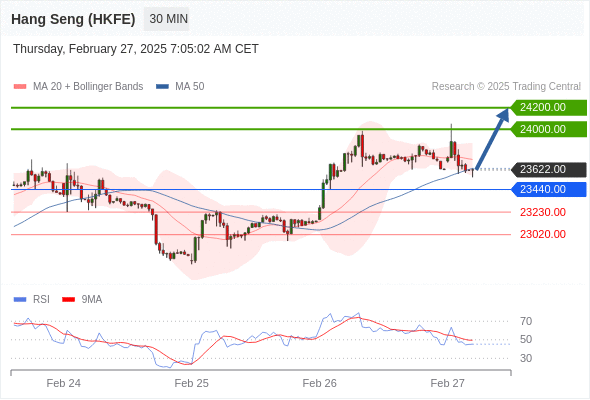Click the RSI 50 level label
The image size is (590, 400).
[526, 339]
